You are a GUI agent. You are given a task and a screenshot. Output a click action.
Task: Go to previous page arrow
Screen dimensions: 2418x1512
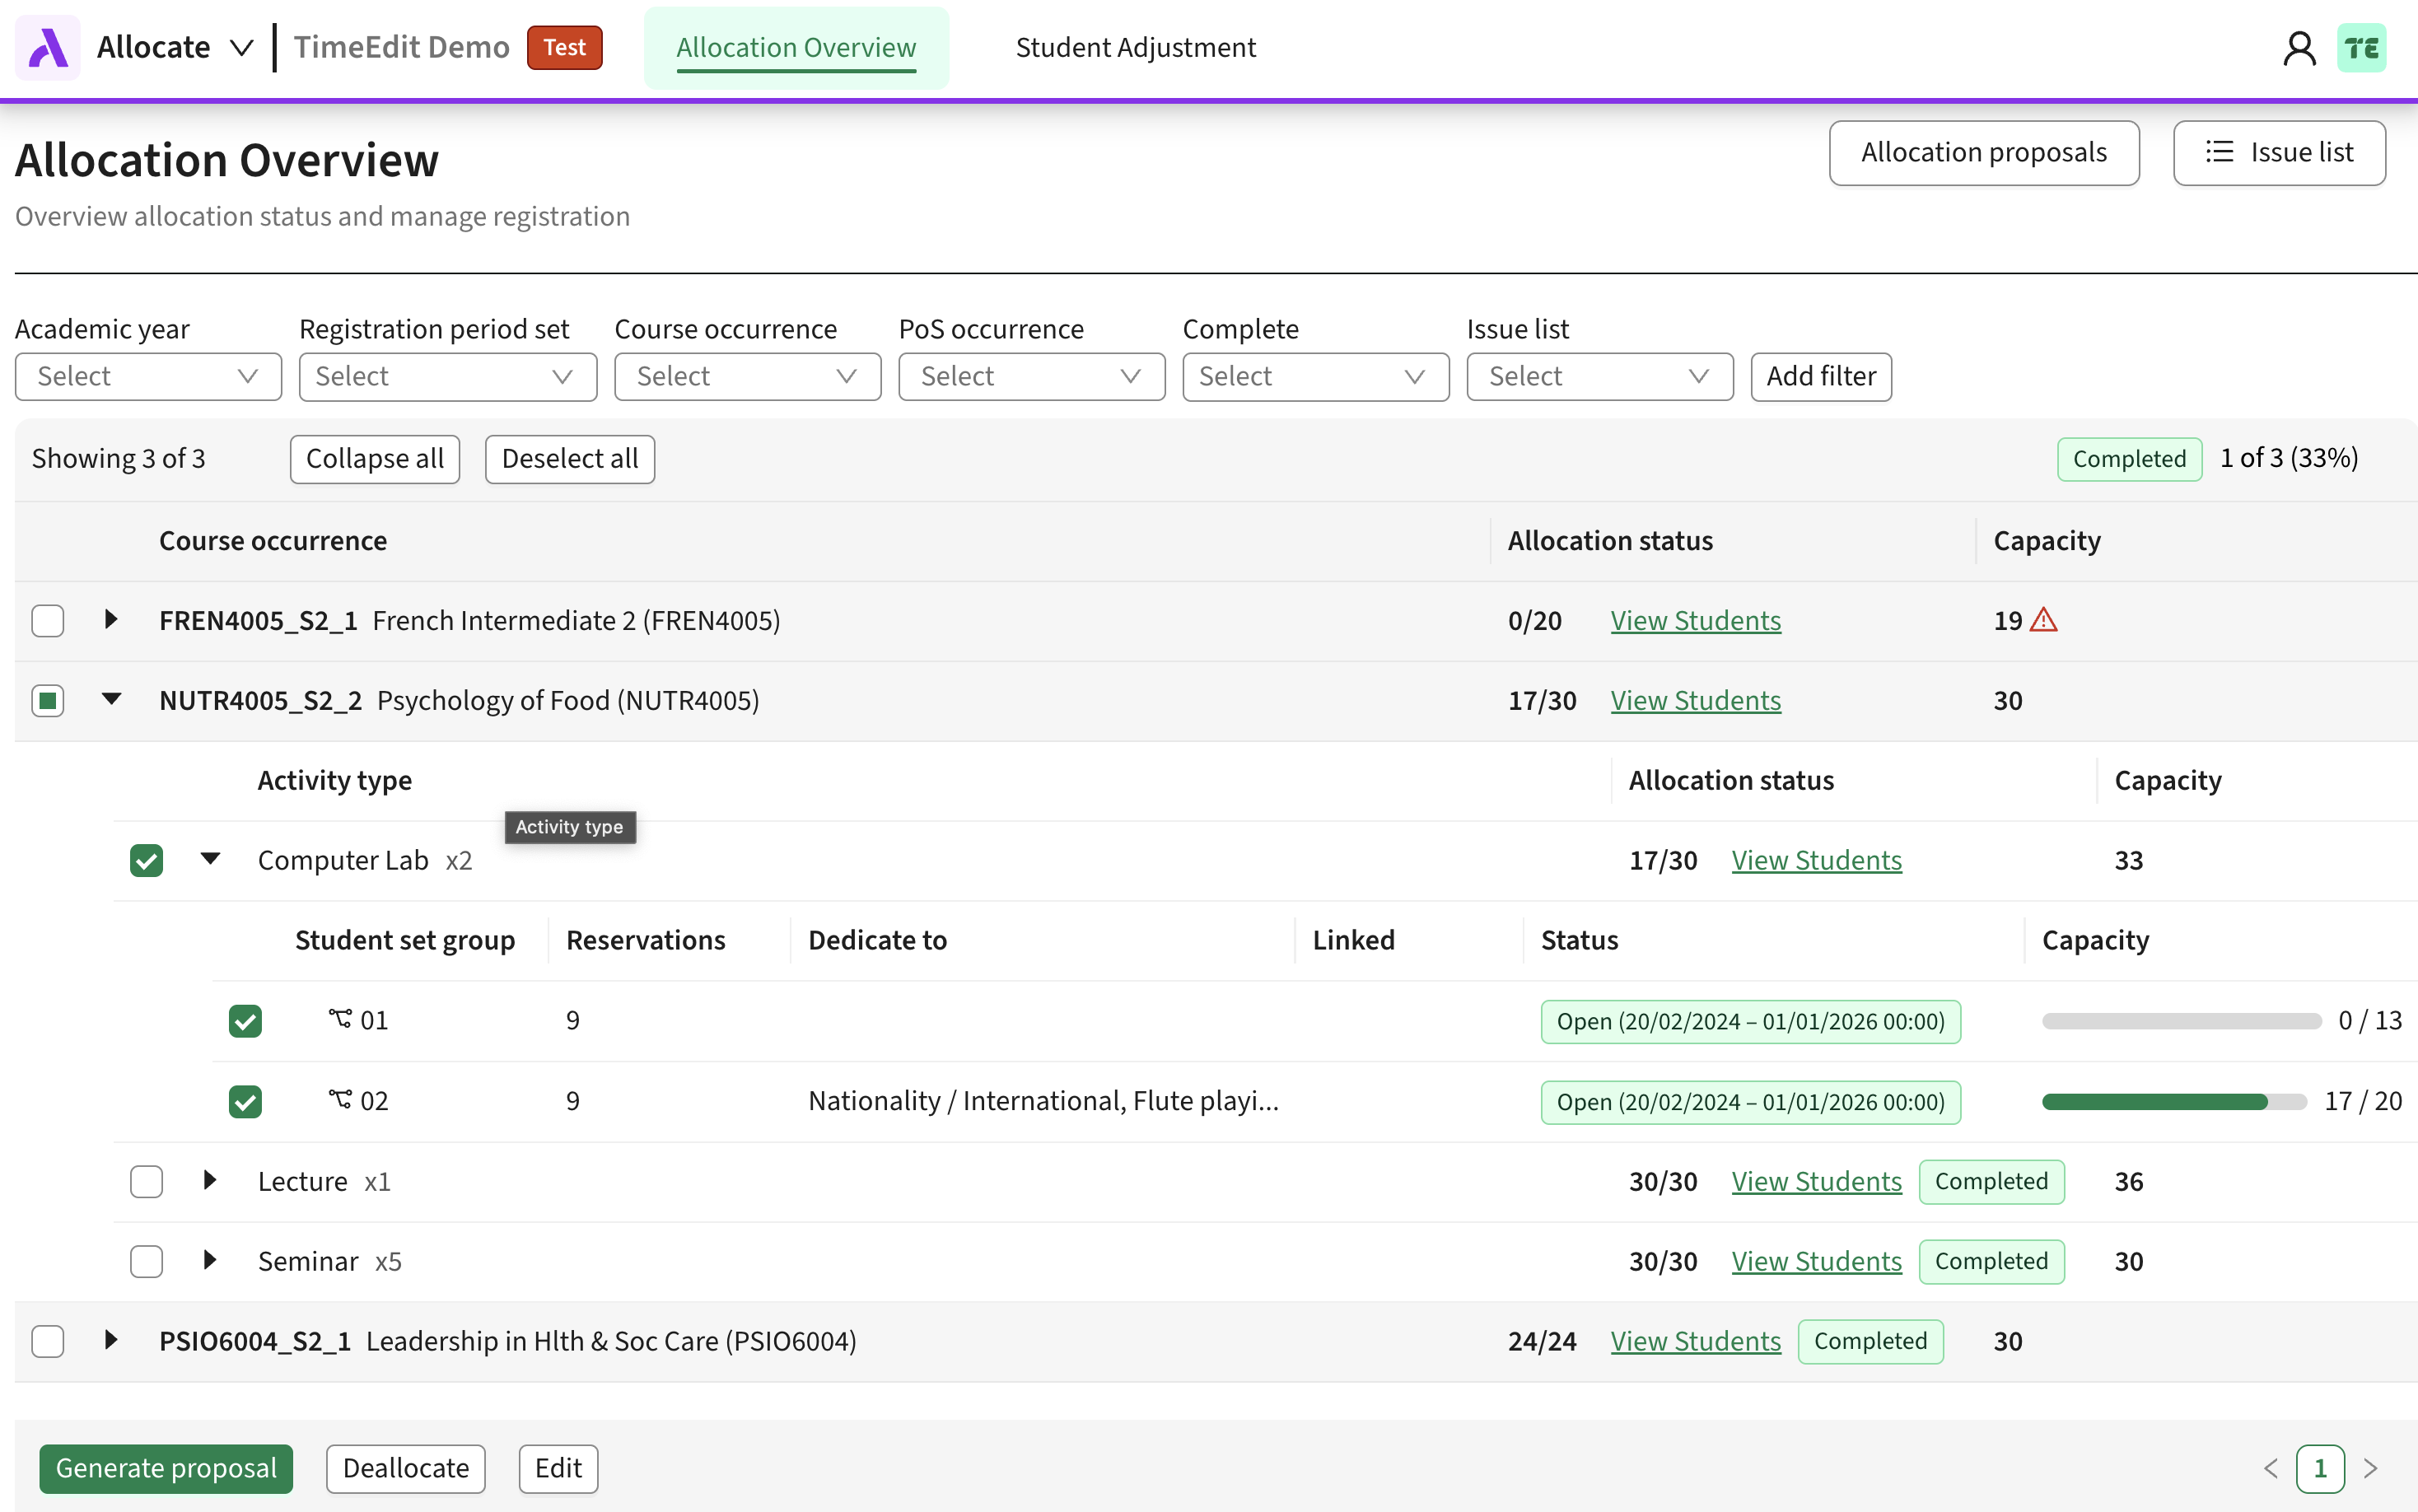[x=2270, y=1468]
